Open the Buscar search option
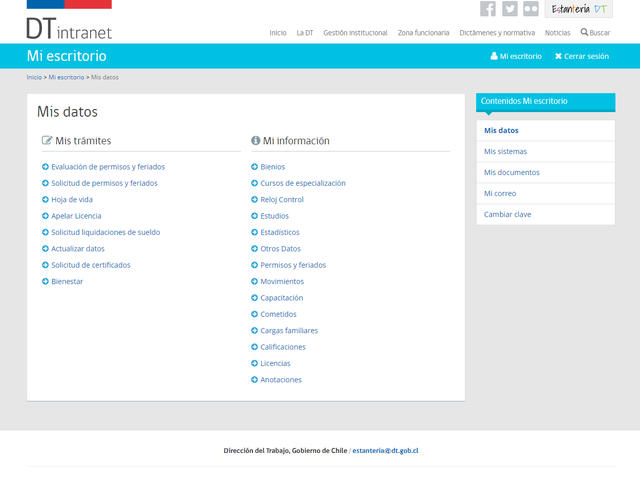 595,33
